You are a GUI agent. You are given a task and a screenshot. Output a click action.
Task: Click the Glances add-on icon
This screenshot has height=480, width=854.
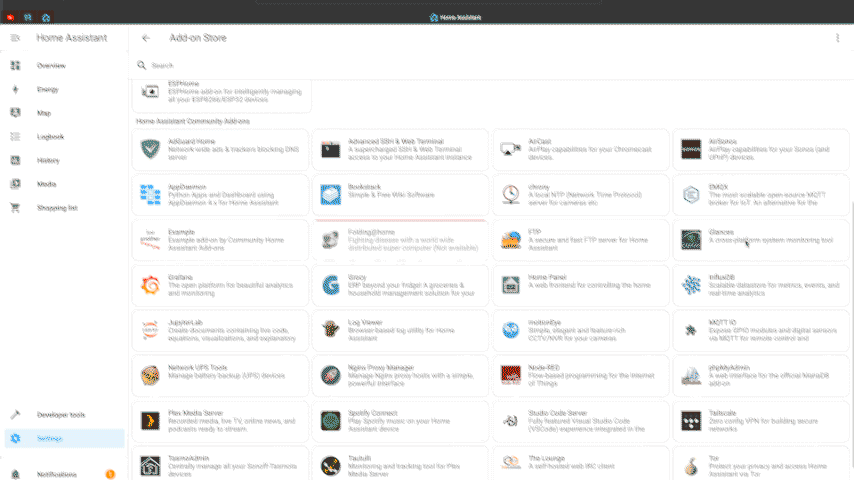(x=691, y=240)
